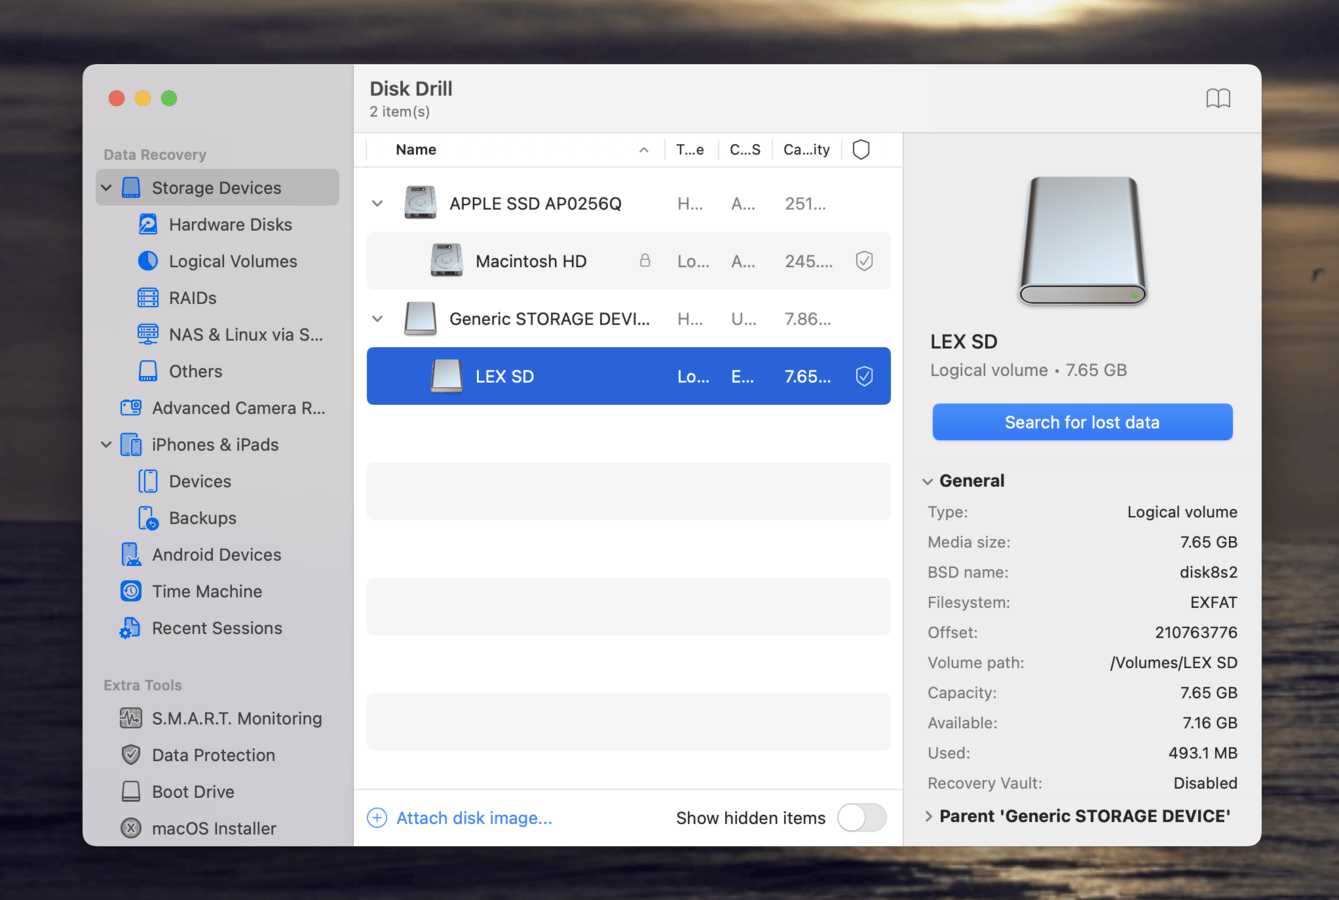The width and height of the screenshot is (1339, 900).
Task: Select the Logical Volumes pie icon
Action: click(148, 261)
